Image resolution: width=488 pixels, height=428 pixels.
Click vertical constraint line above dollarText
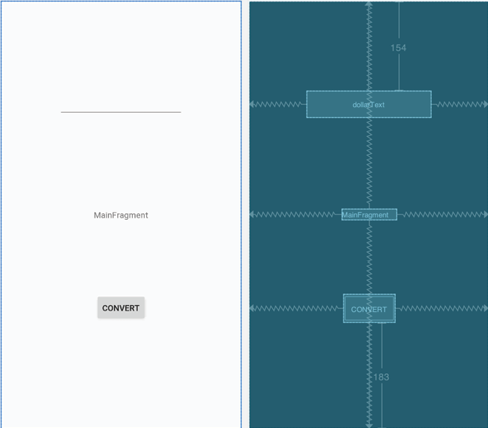tap(369, 46)
